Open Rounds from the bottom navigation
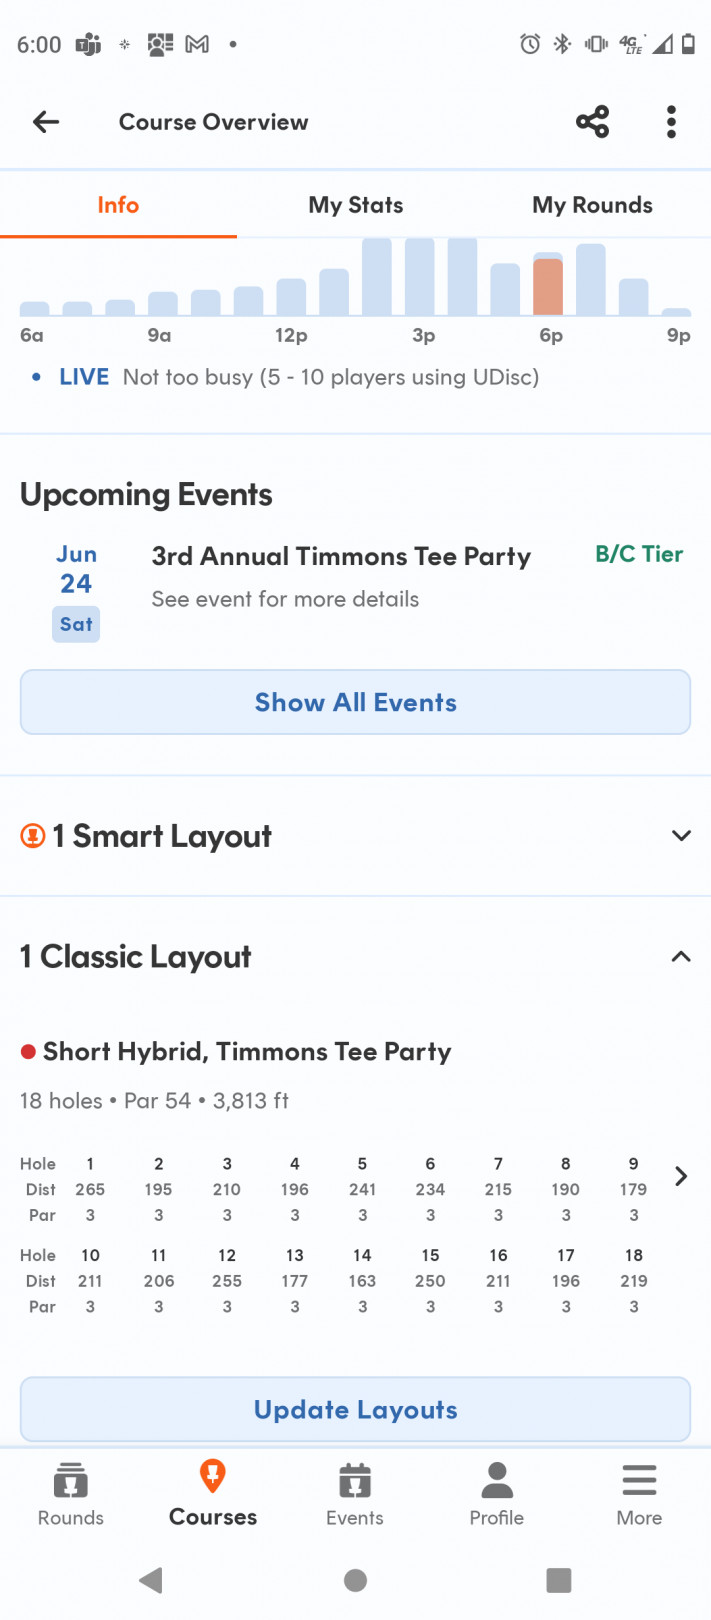The height and width of the screenshot is (1620, 711). pos(71,1494)
